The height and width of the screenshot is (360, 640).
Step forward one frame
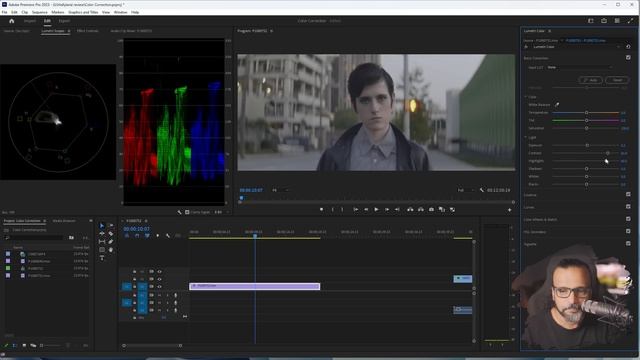point(387,209)
